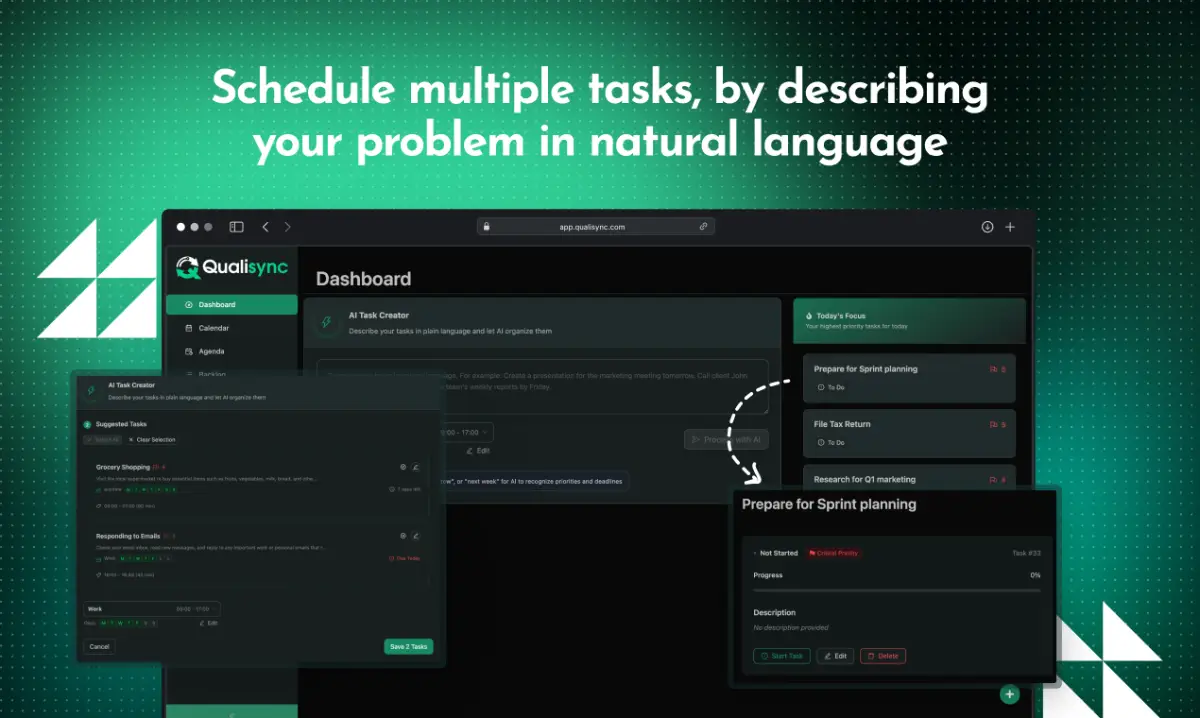Click the green floating add task button
Screen dimensions: 1200x718
(x=1009, y=694)
